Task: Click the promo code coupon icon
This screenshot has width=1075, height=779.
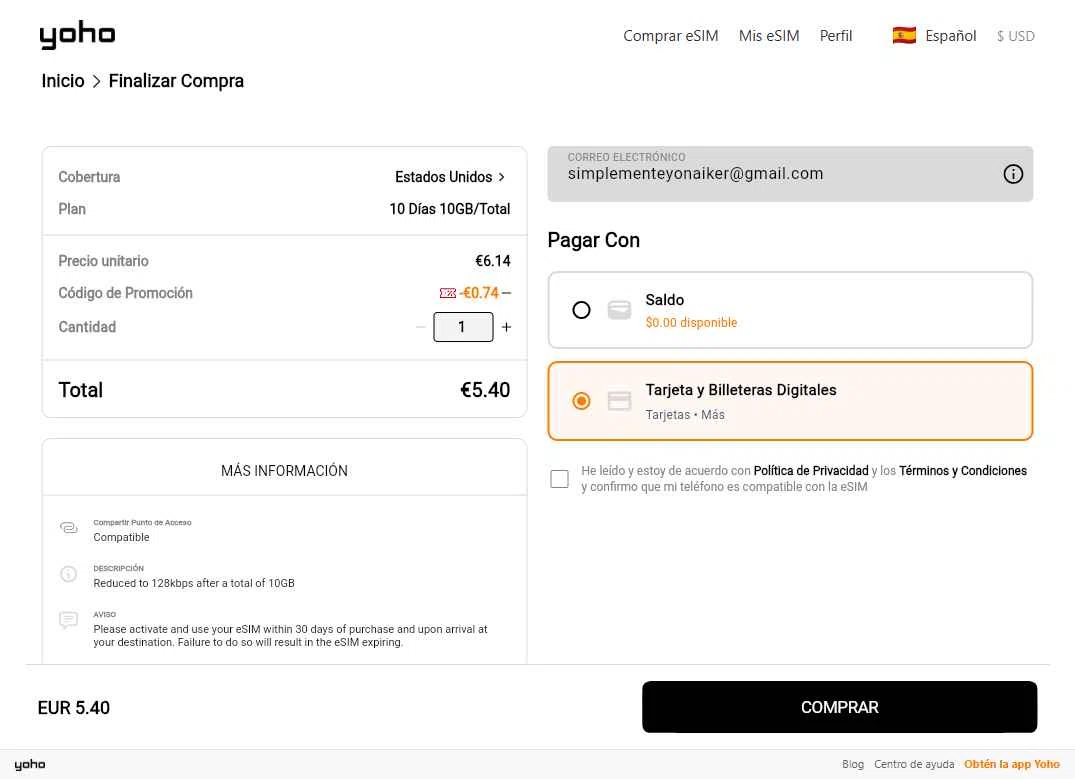Action: pos(448,293)
